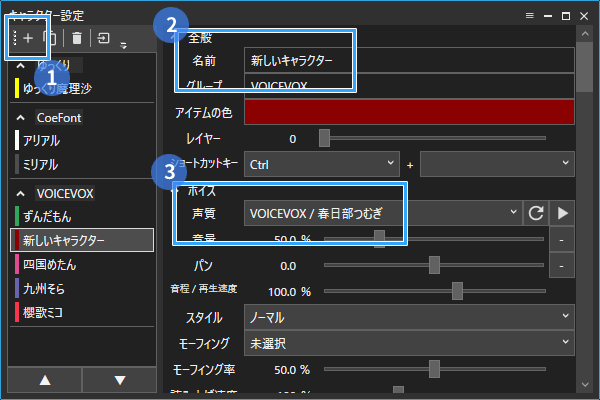Import character settings icon

[x=103, y=38]
